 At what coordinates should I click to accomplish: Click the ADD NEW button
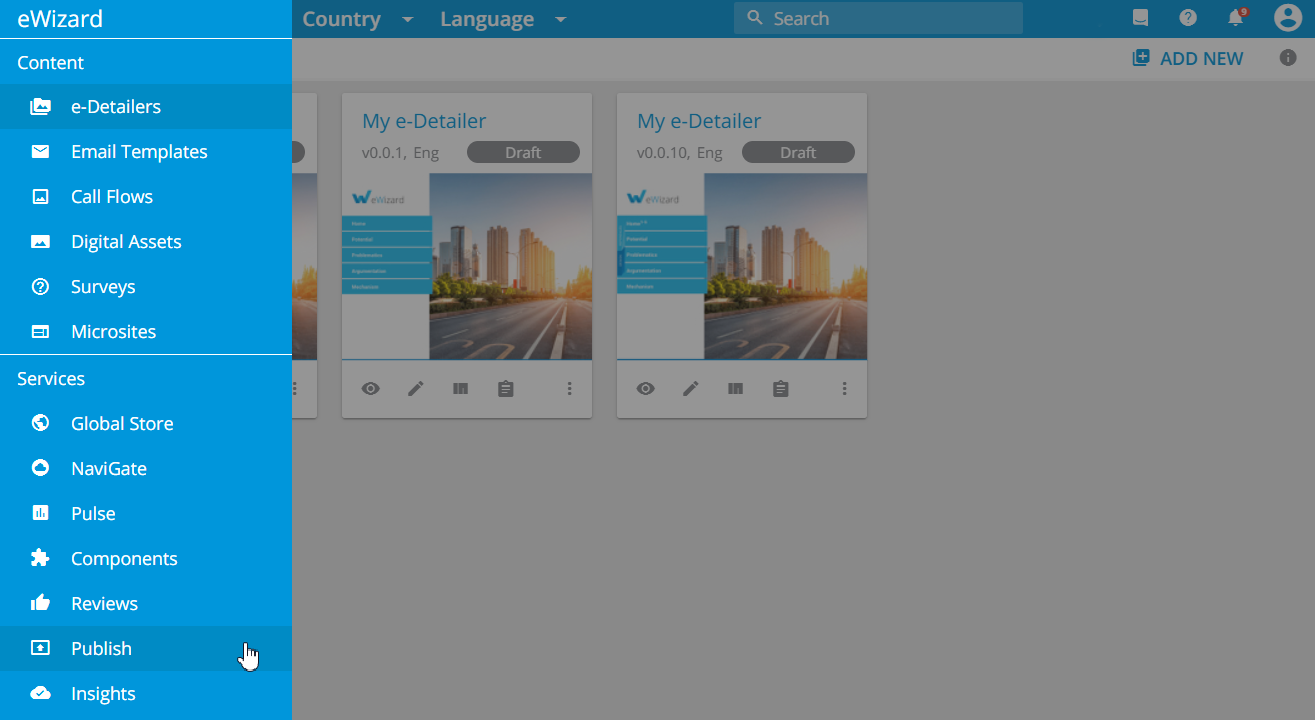pyautogui.click(x=1188, y=59)
